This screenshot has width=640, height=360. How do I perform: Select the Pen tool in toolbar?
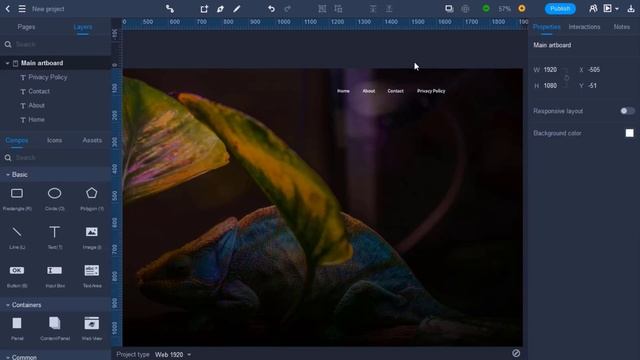click(220, 9)
